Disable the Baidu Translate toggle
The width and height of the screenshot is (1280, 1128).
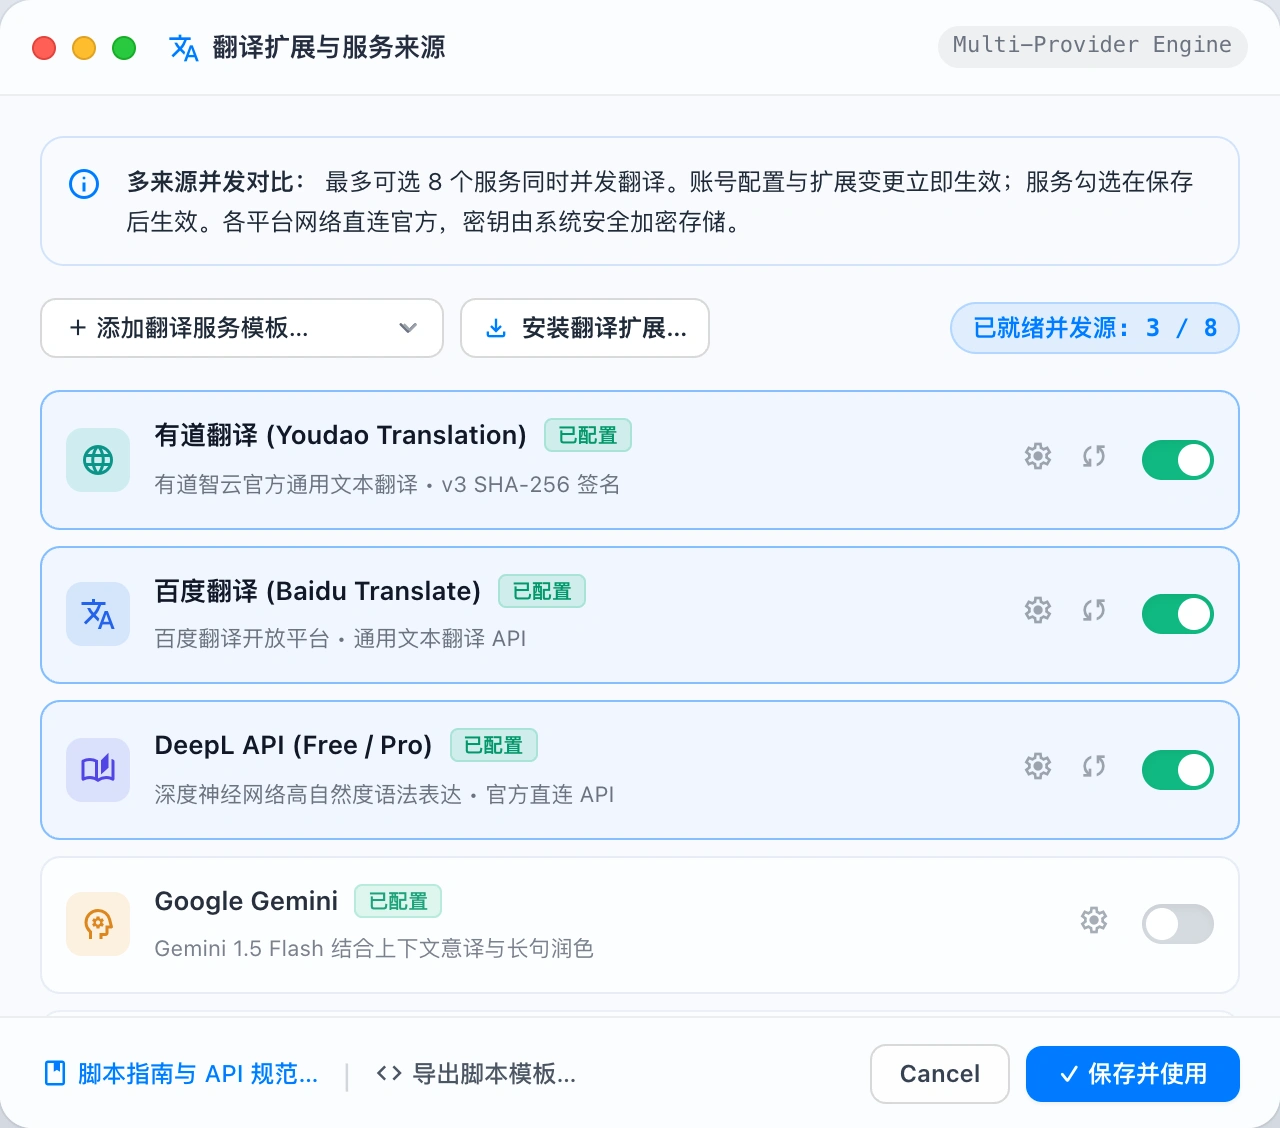tap(1178, 614)
